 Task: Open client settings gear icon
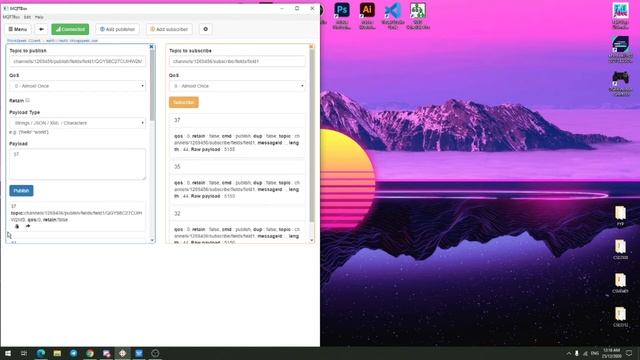206,29
